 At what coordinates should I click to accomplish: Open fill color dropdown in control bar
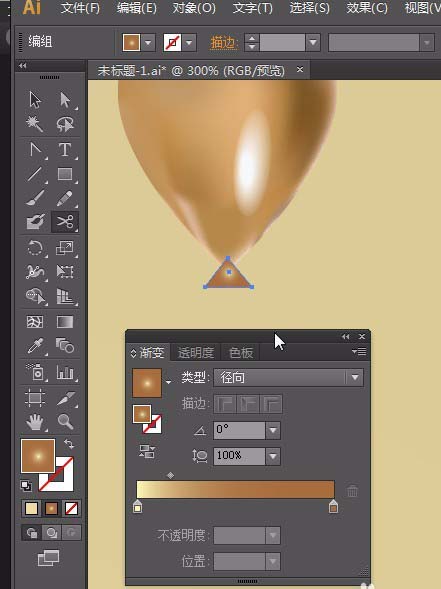click(148, 42)
